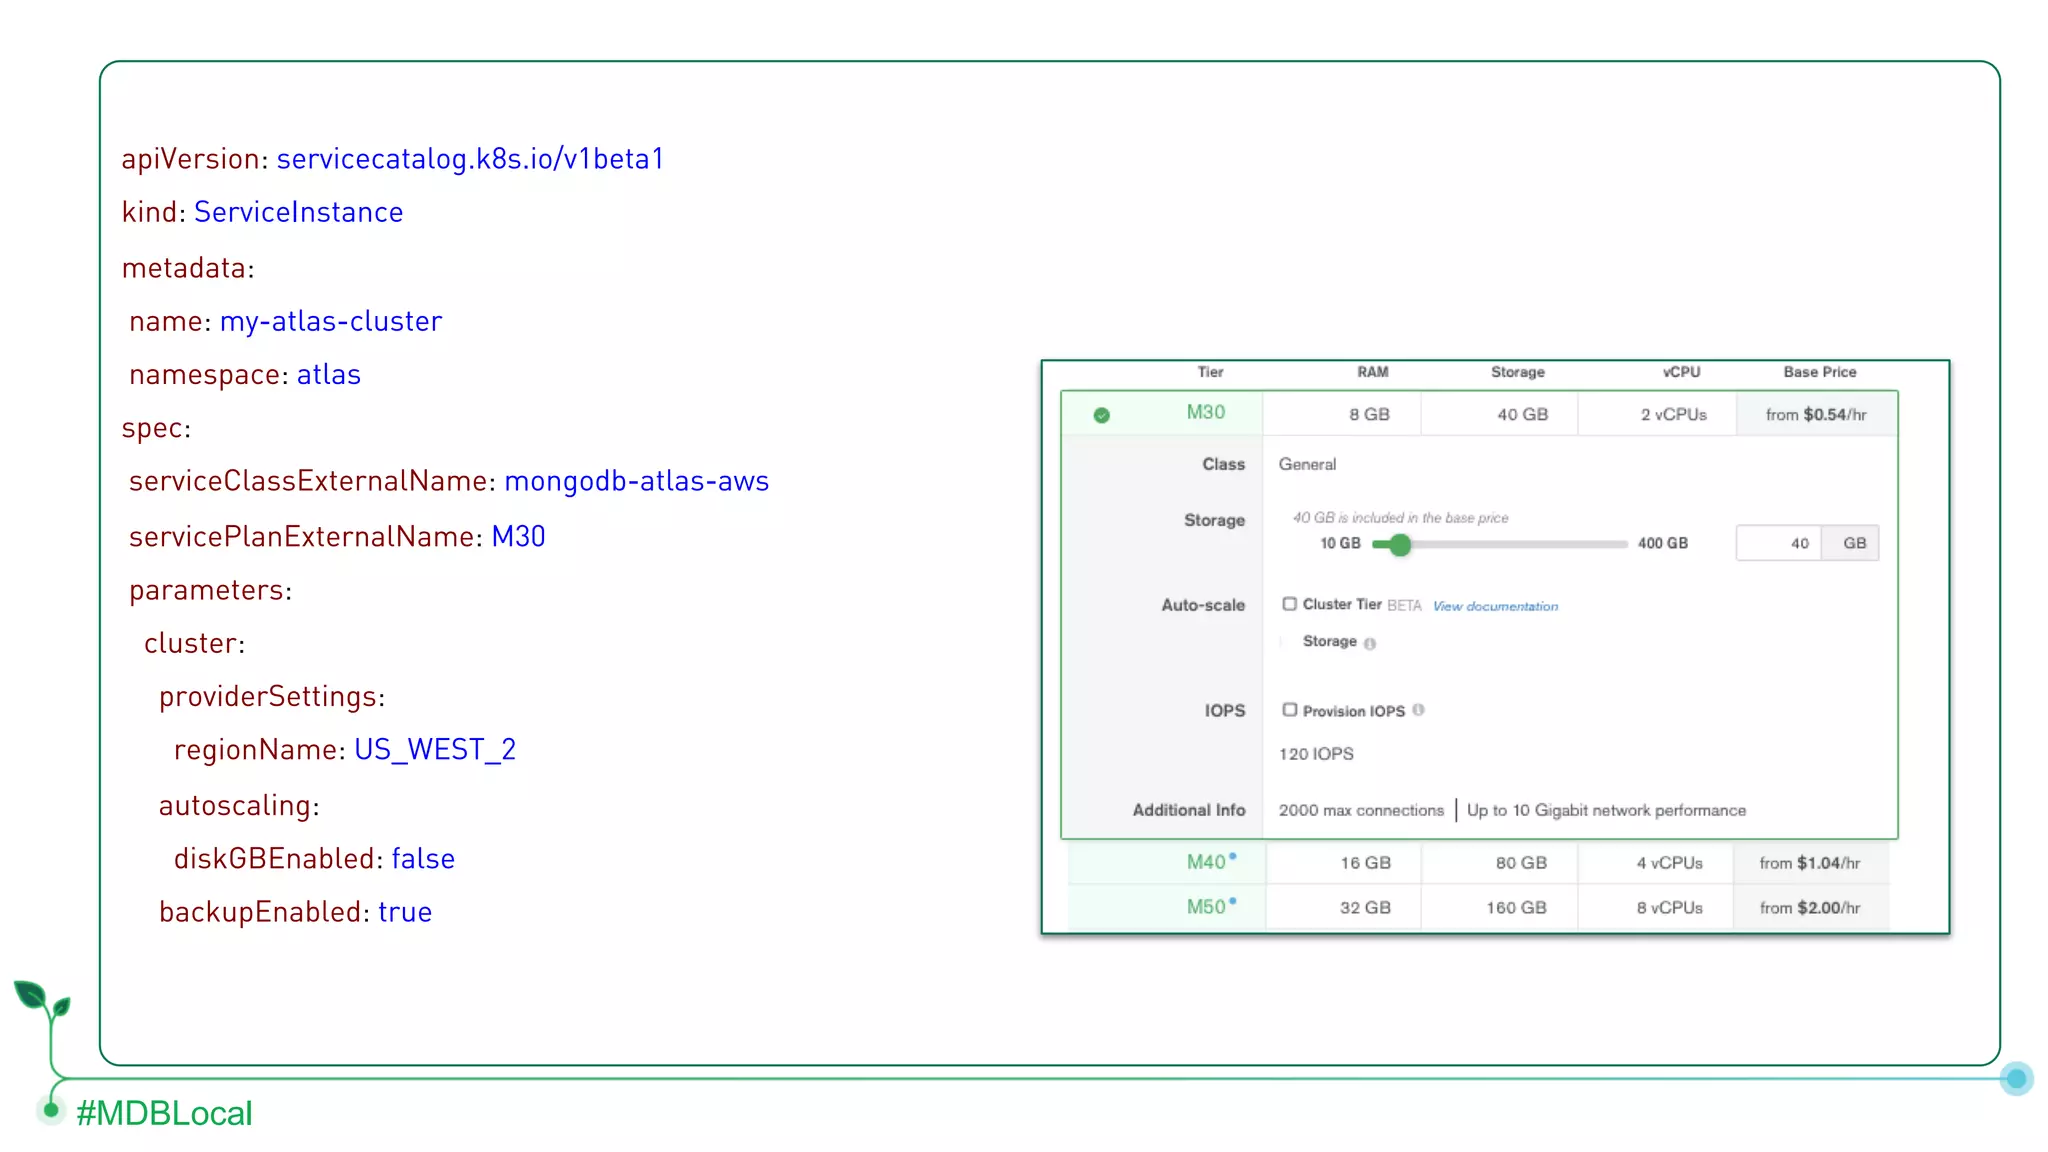Click the green dot before #MDBLocal
This screenshot has height=1152, width=2048.
51,1108
